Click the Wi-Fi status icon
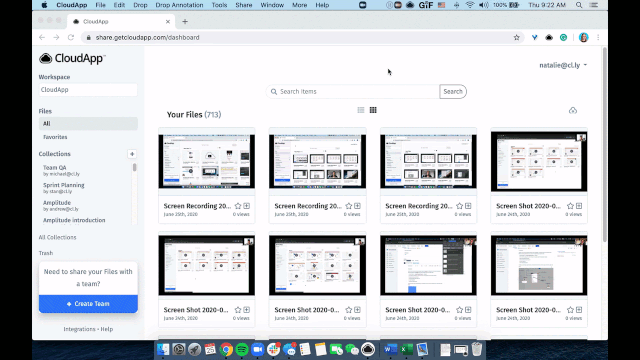640x360 pixels. 470,5
